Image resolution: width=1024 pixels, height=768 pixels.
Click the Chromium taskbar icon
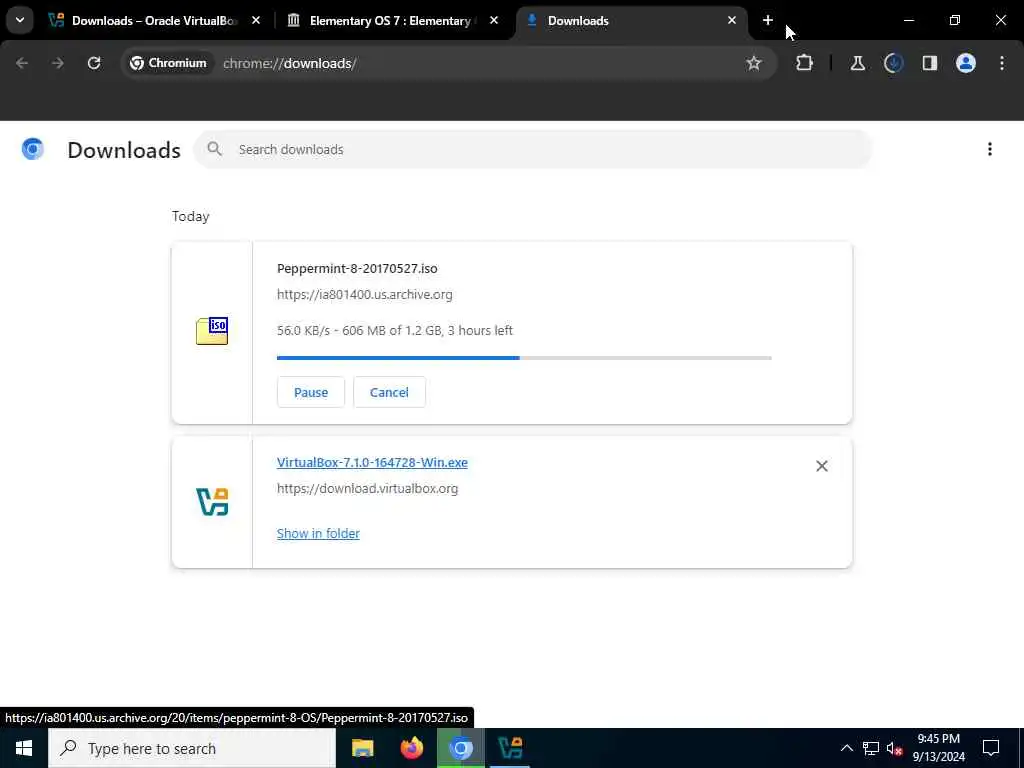(460, 748)
